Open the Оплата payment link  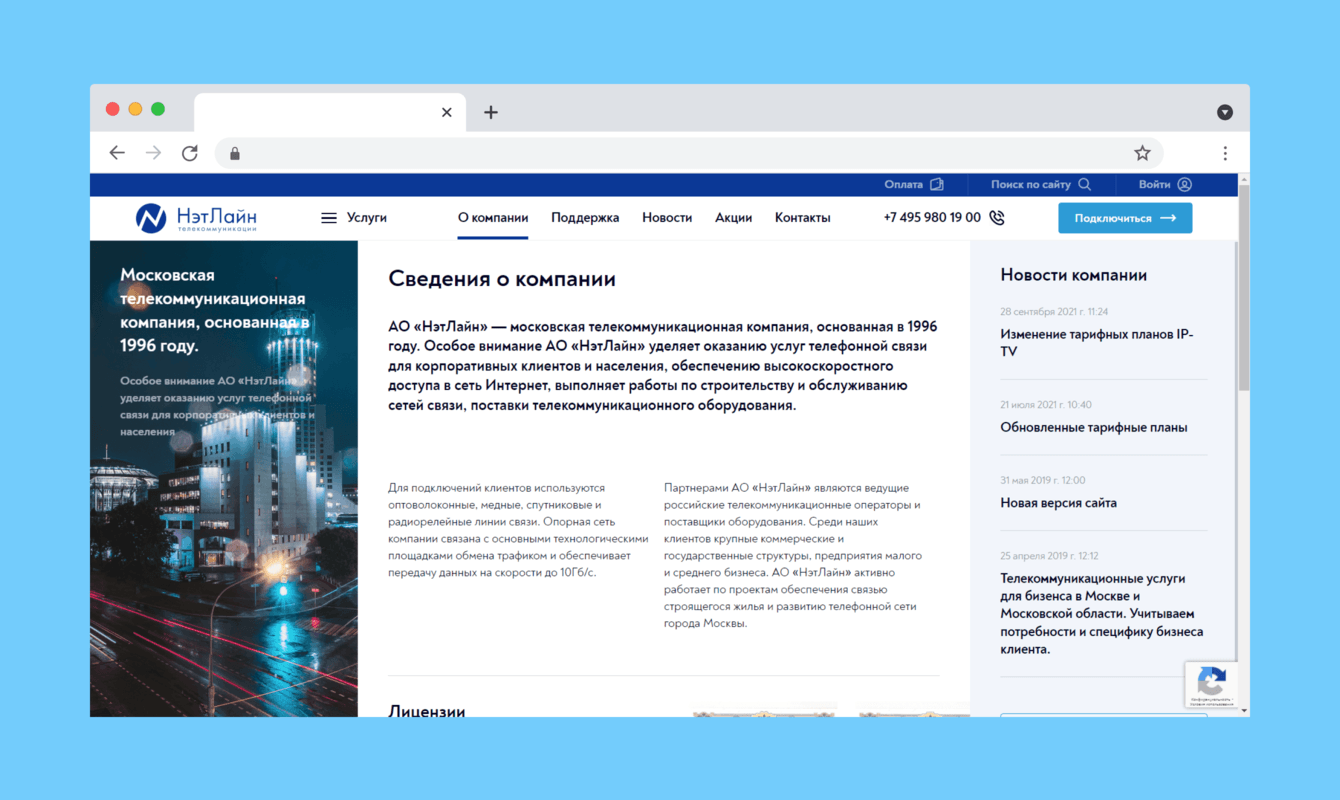[x=903, y=184]
